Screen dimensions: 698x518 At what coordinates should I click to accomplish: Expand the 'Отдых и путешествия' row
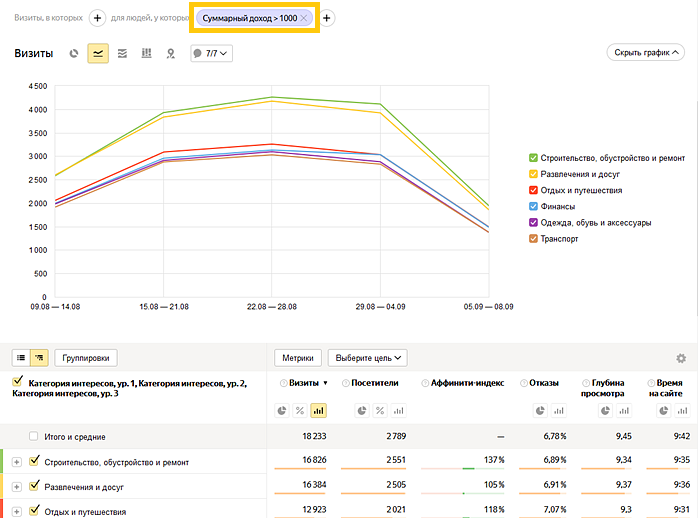pyautogui.click(x=17, y=511)
